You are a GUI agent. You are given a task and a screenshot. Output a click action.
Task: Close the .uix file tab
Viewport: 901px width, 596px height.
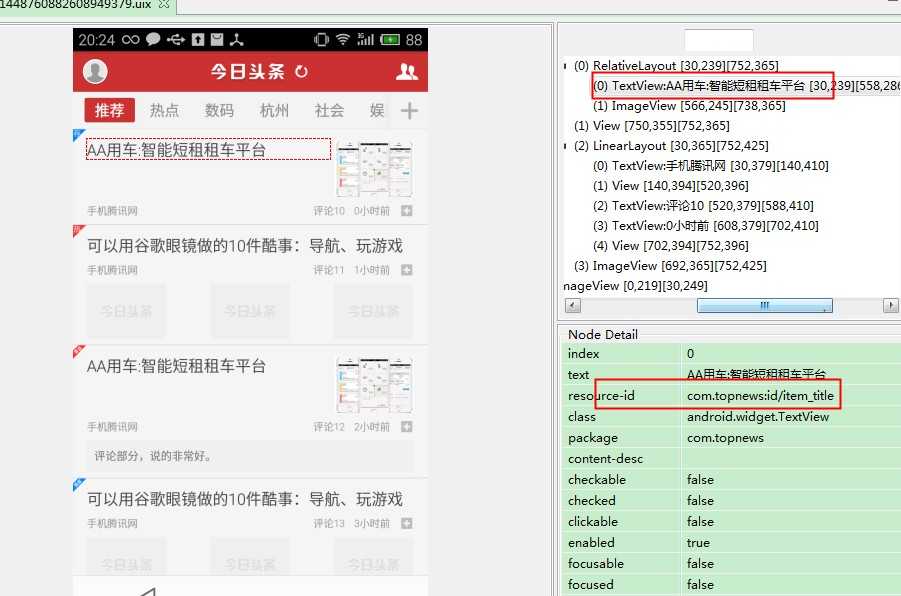pyautogui.click(x=164, y=4)
